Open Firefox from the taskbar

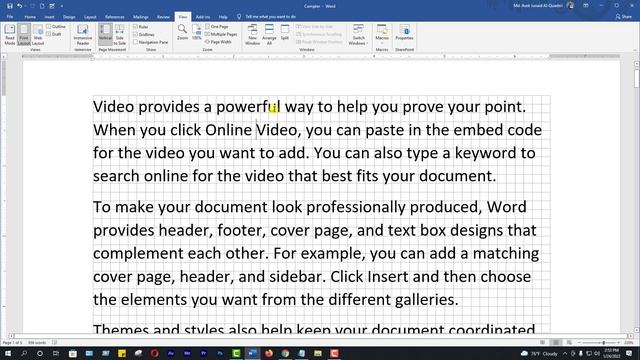pos(269,353)
